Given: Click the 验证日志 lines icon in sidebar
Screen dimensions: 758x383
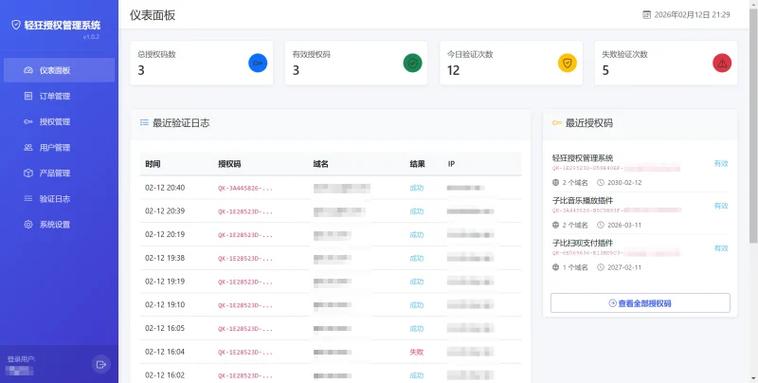Looking at the screenshot, I should [29, 198].
